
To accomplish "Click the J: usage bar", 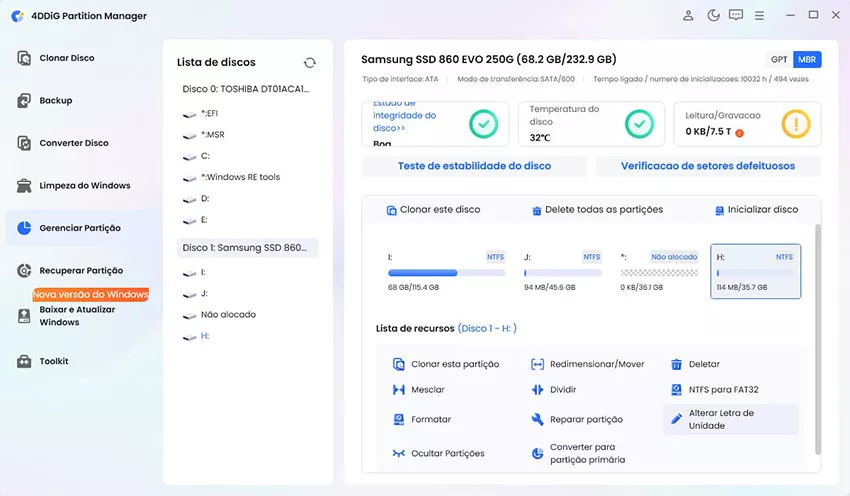I will pos(563,273).
